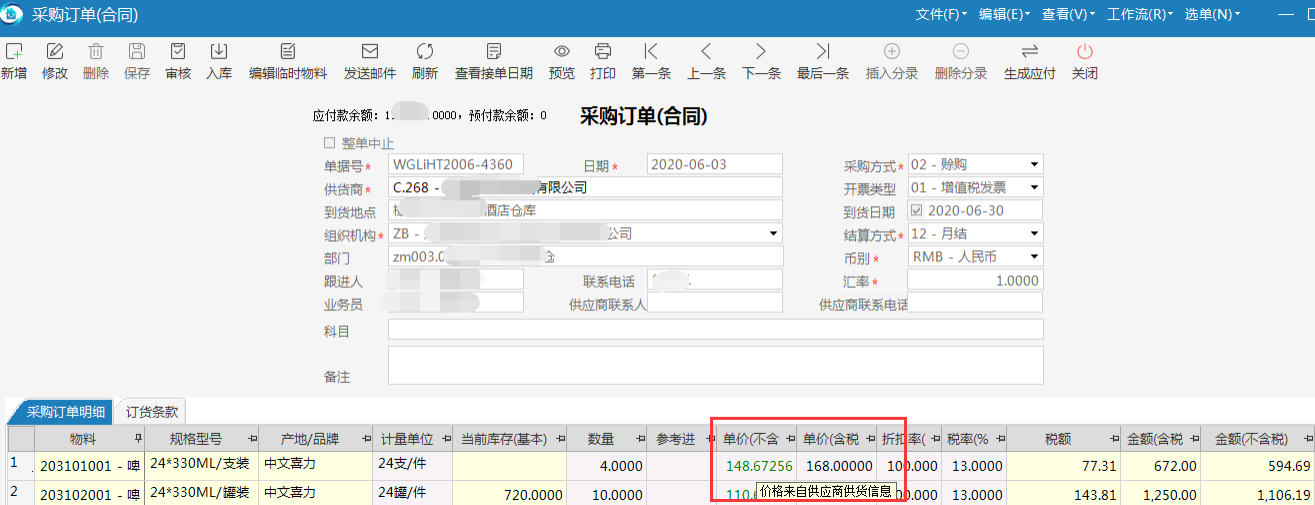
Task: Switch to 订货条款 tab
Action: (152, 411)
